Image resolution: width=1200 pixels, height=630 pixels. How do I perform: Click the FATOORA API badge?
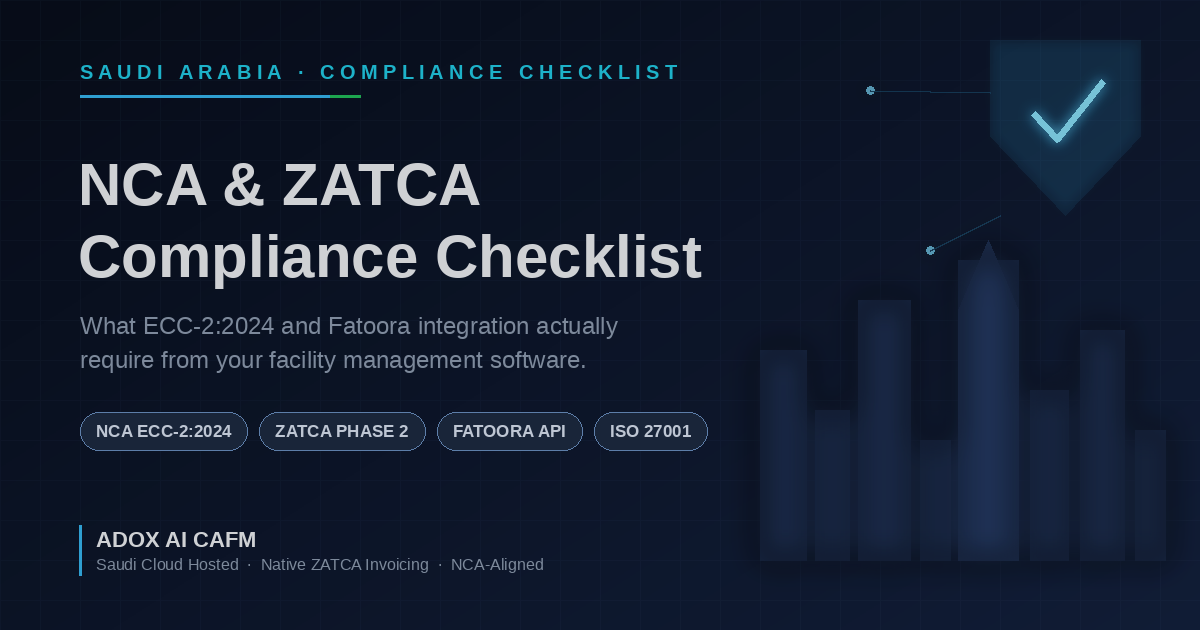click(x=510, y=431)
